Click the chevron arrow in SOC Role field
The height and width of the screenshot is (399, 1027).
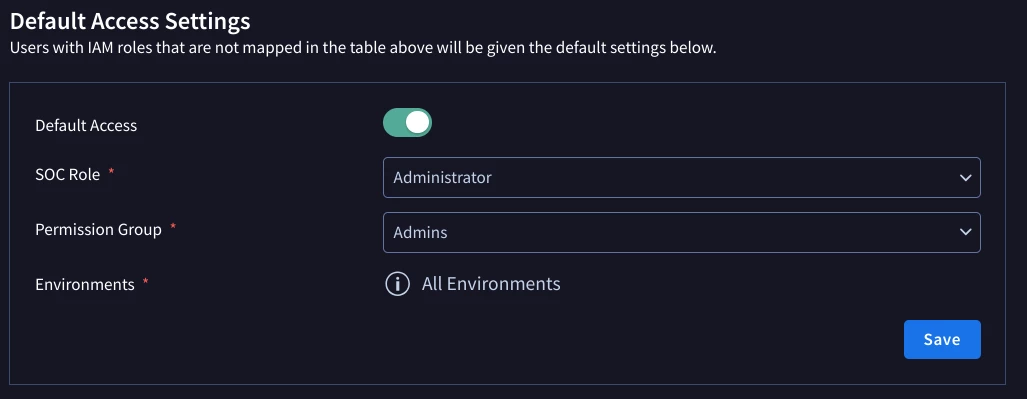[965, 178]
